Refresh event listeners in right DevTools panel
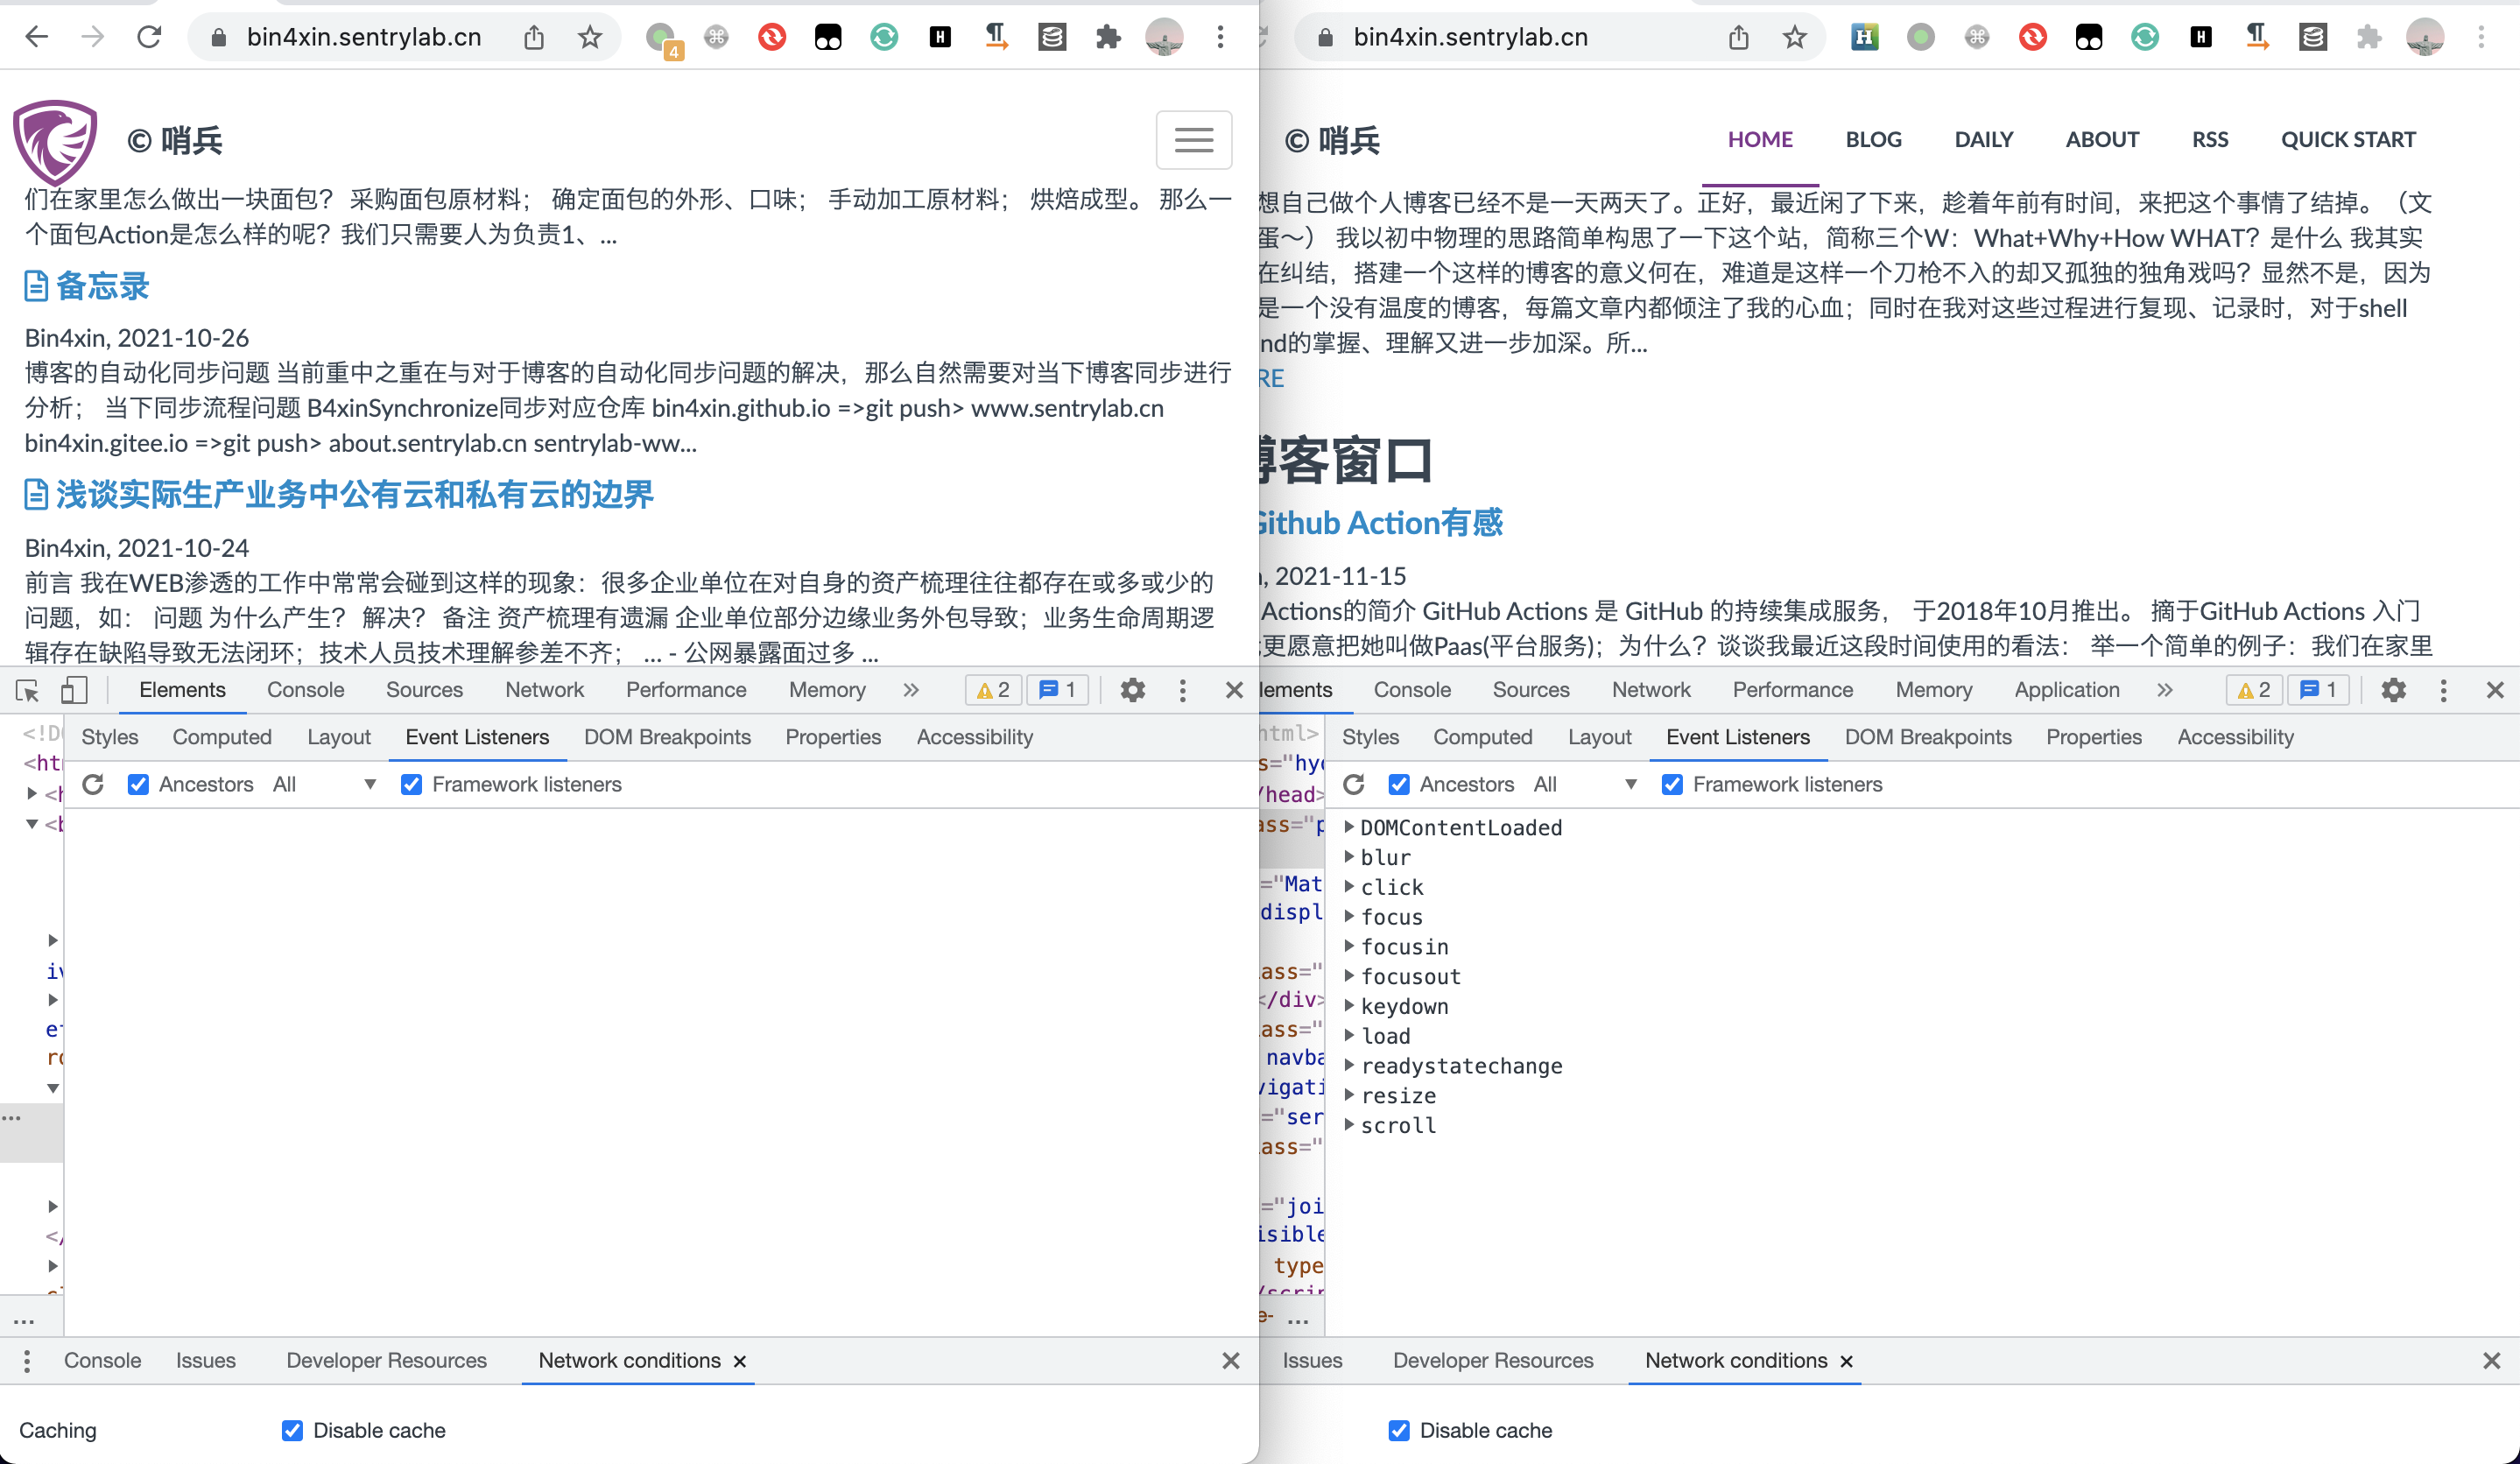The width and height of the screenshot is (2520, 1464). 1354,784
